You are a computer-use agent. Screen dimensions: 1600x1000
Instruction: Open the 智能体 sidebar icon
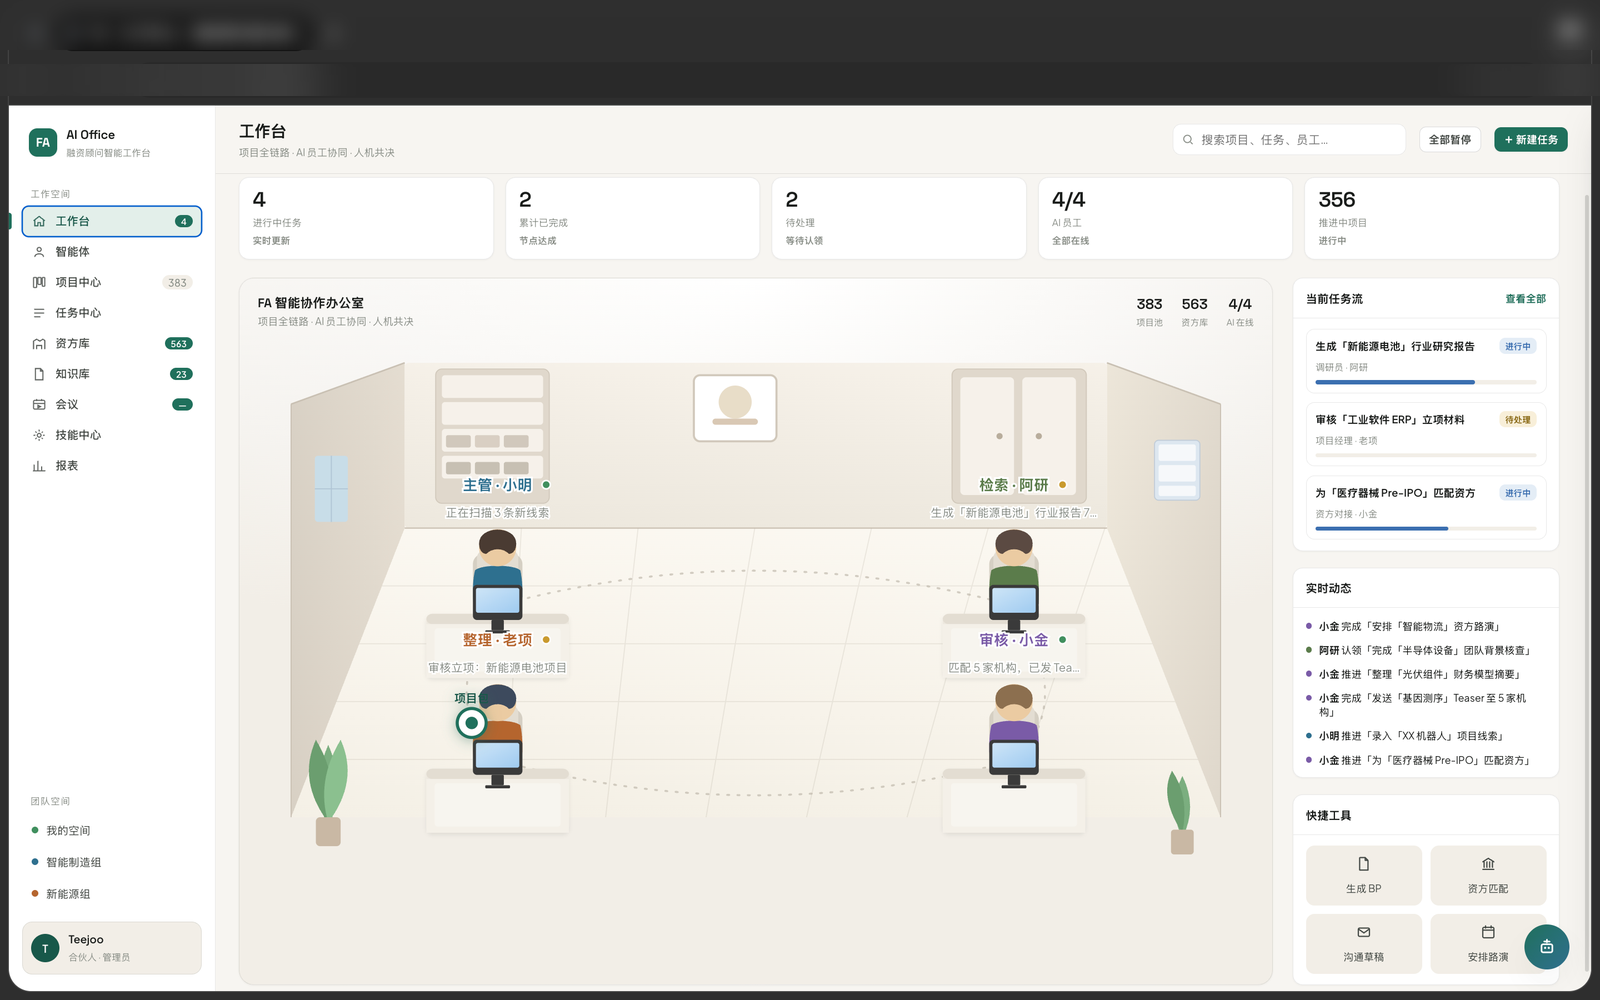[39, 252]
